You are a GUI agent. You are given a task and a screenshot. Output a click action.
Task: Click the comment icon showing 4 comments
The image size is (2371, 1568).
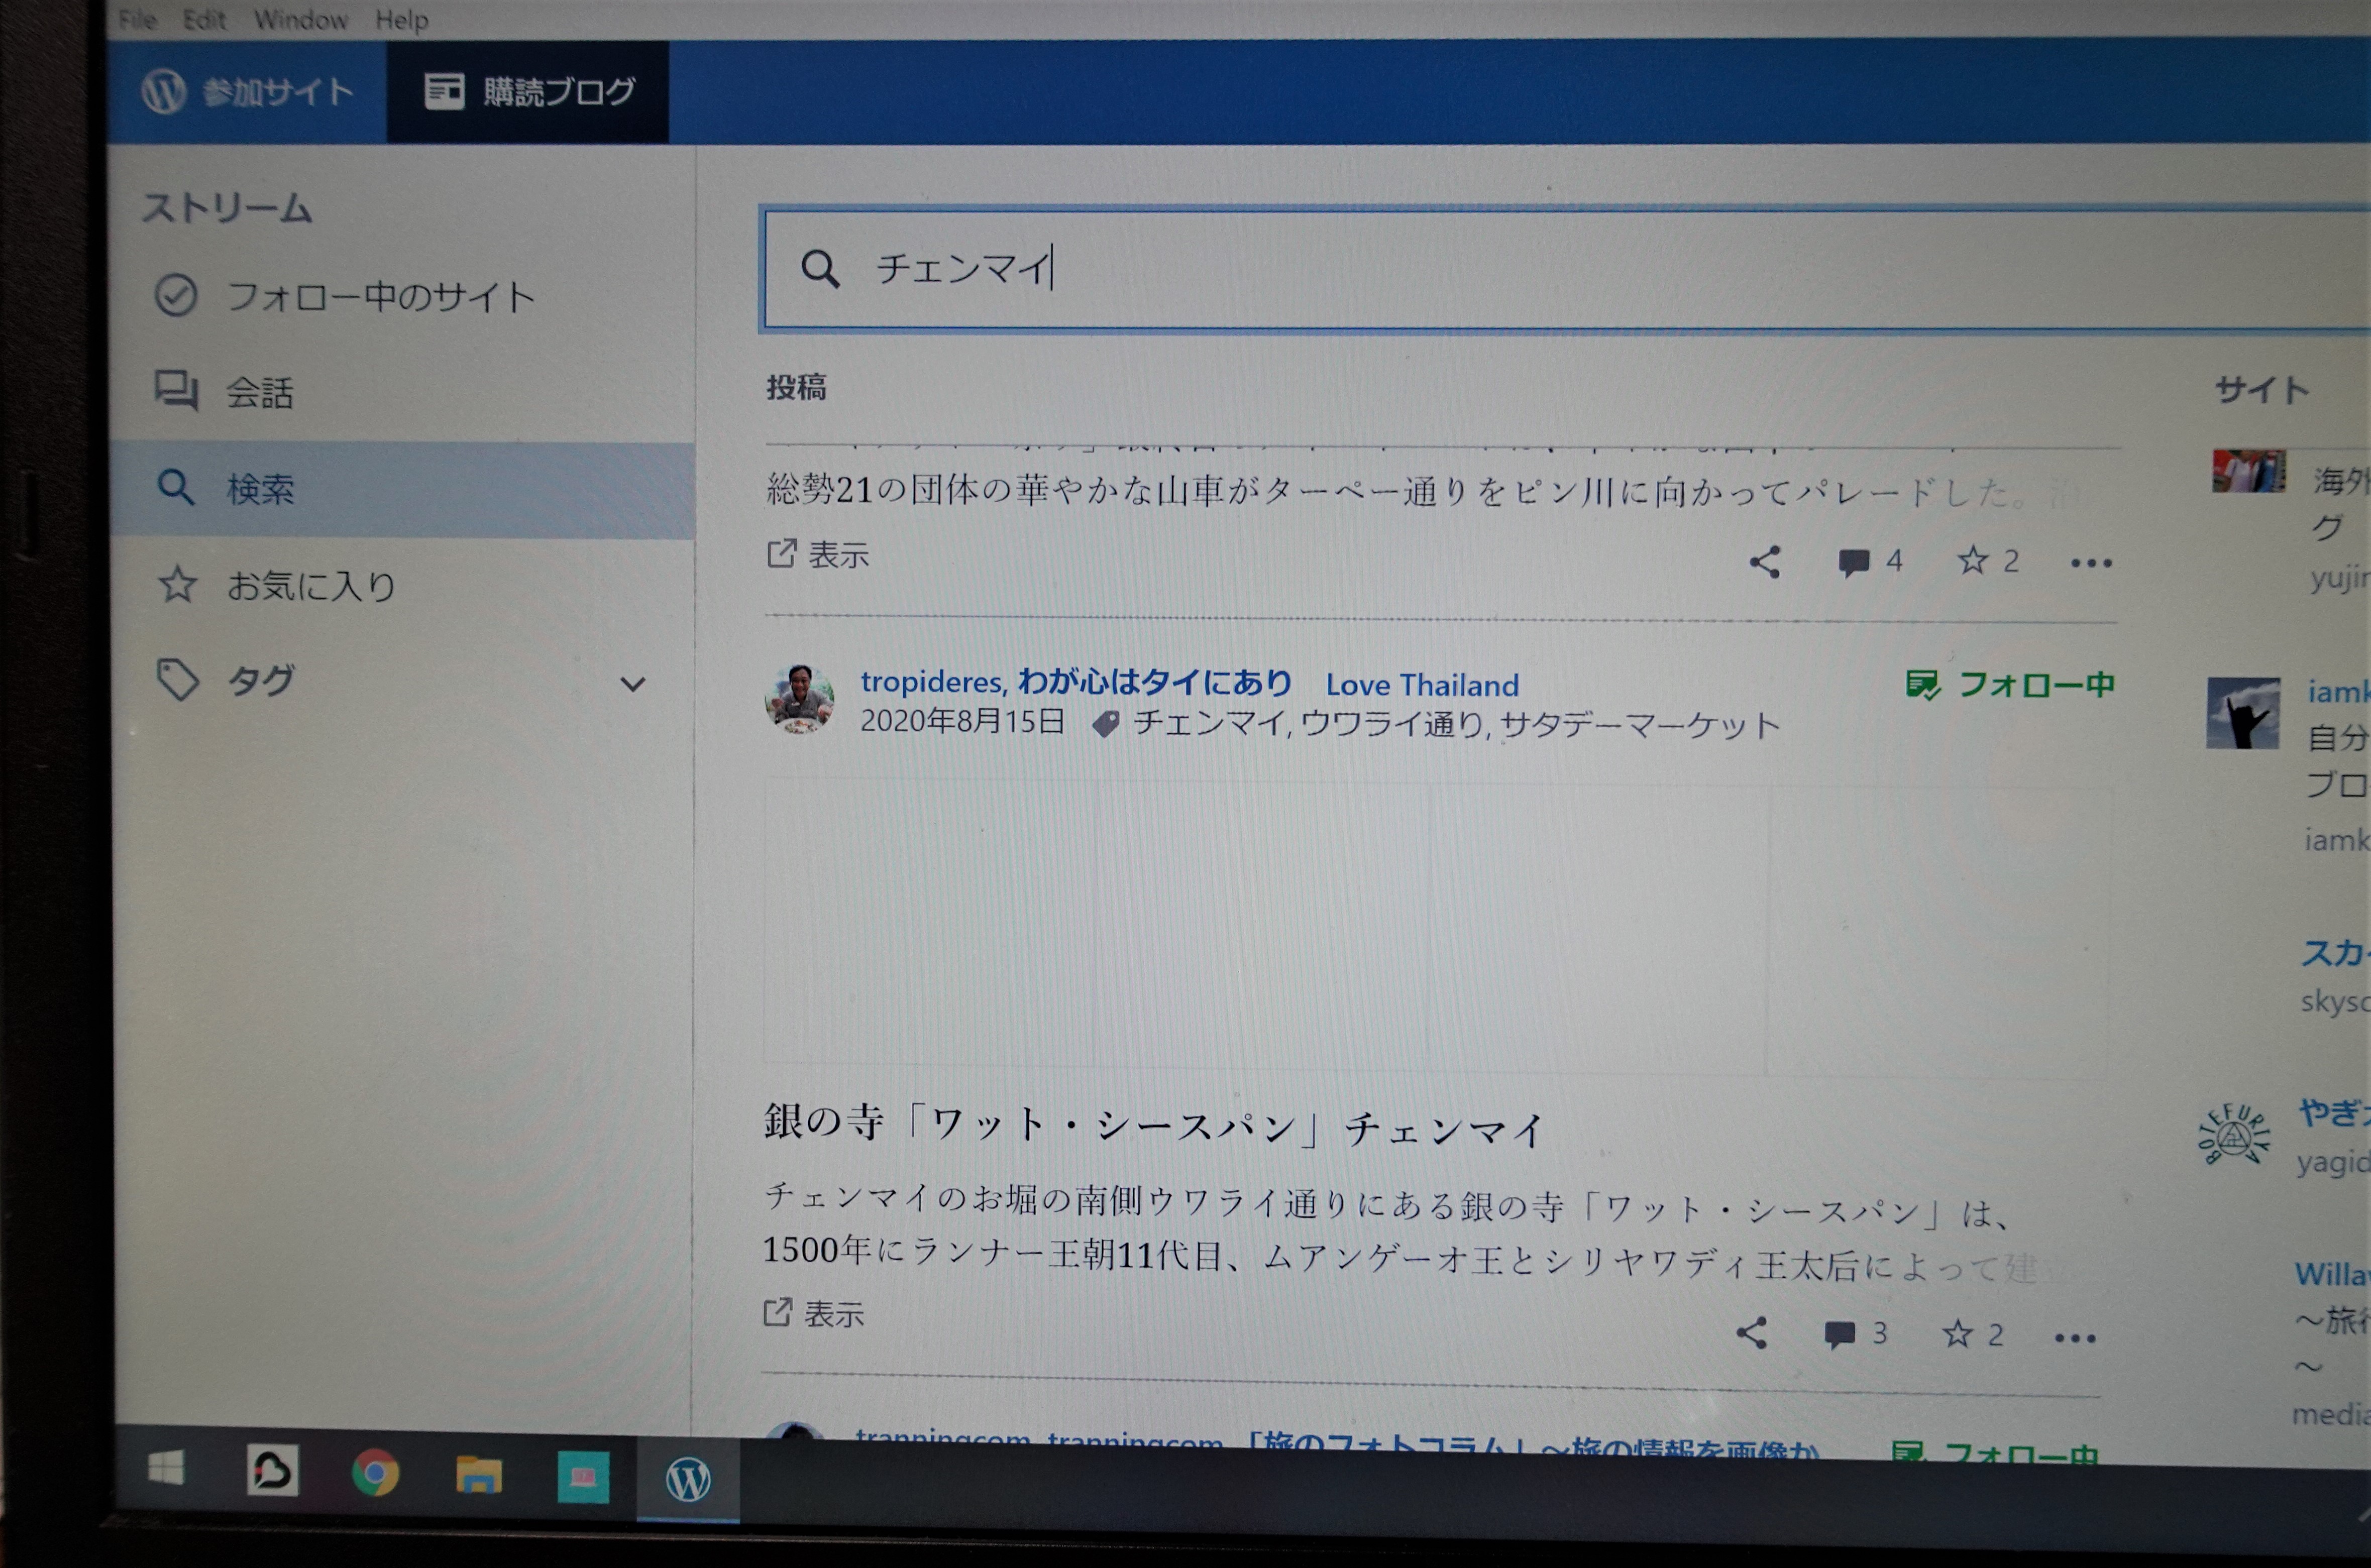coord(1853,562)
